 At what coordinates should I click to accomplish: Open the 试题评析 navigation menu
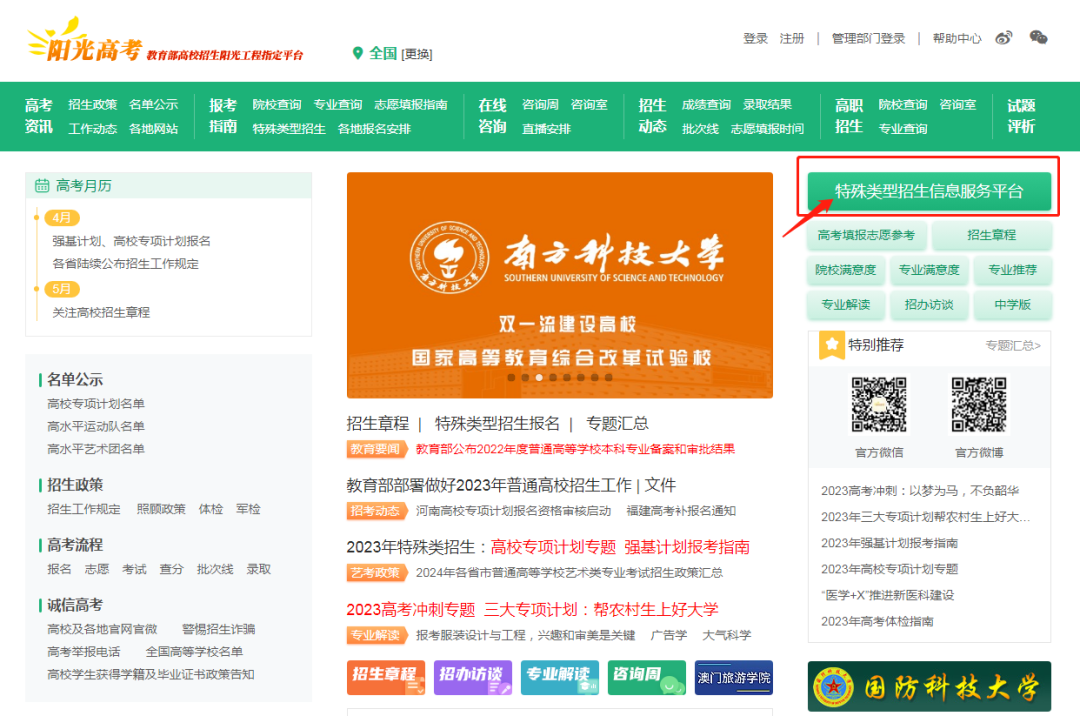coord(1021,116)
